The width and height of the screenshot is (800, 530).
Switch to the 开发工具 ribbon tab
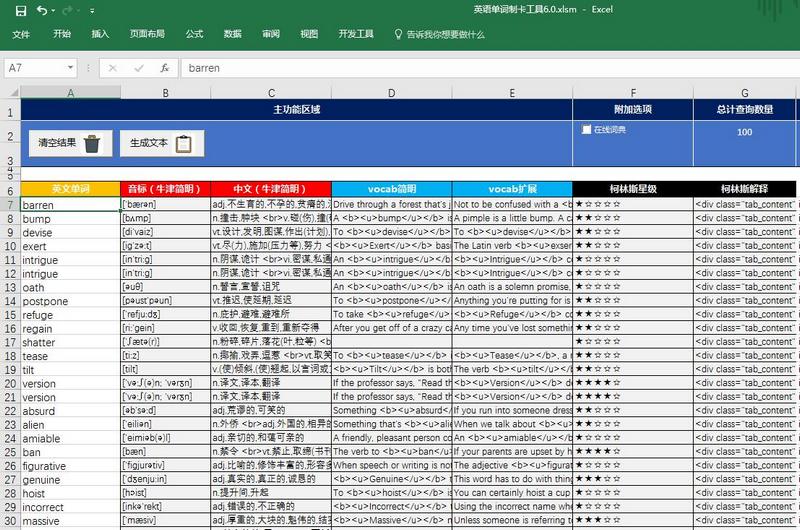tap(356, 34)
